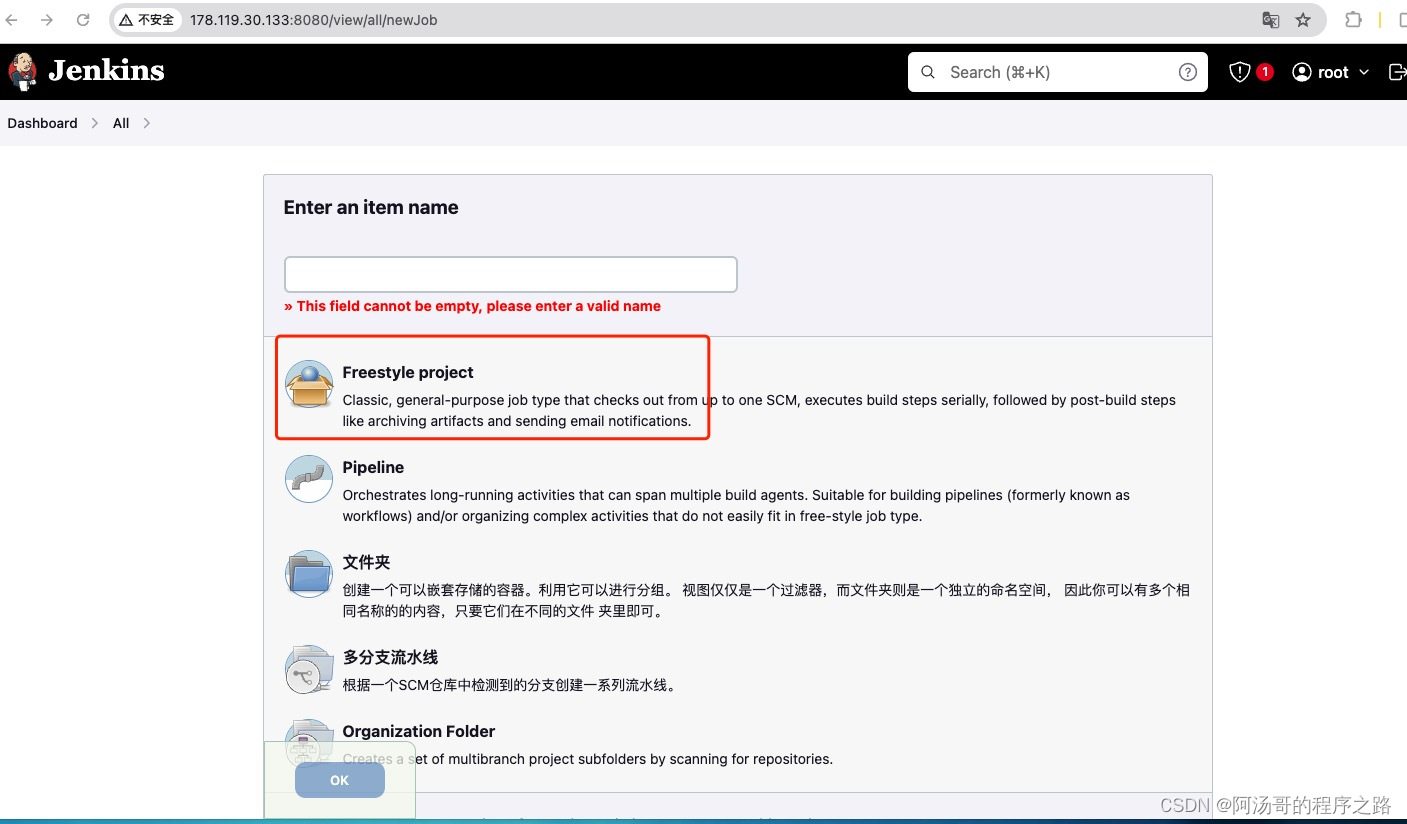The width and height of the screenshot is (1407, 824).
Task: Select the Pipeline pipe icon
Action: [x=309, y=480]
